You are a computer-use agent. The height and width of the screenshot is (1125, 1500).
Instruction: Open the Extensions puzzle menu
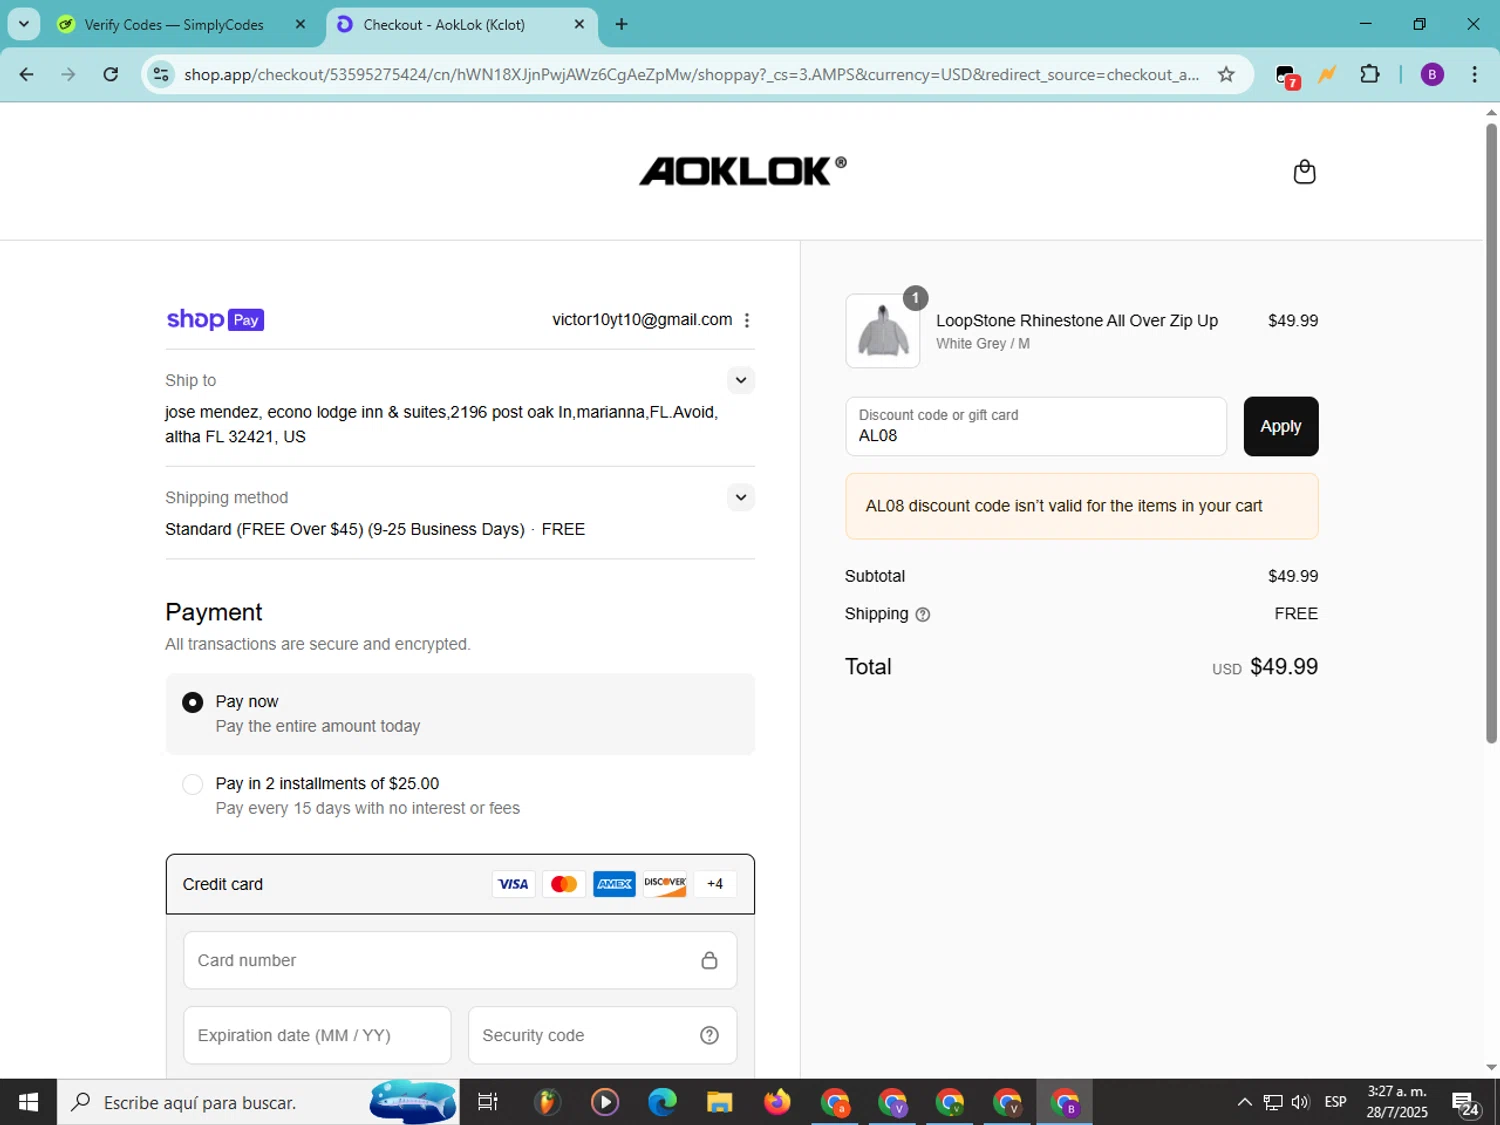1370,74
